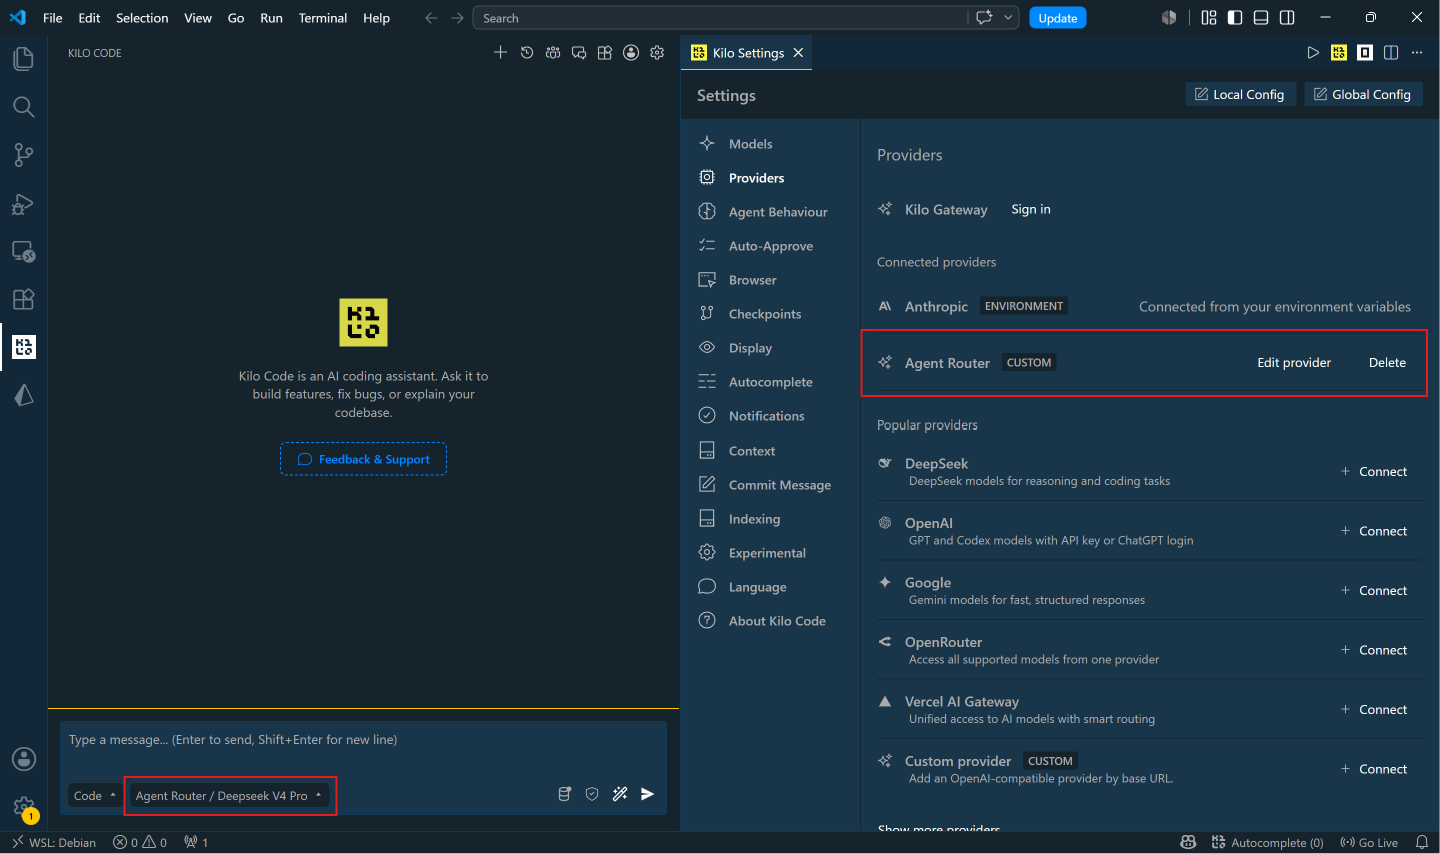The width and height of the screenshot is (1440, 854).
Task: Open the Agent Router / Deepseek V4 Pro model dropdown
Action: pos(228,796)
